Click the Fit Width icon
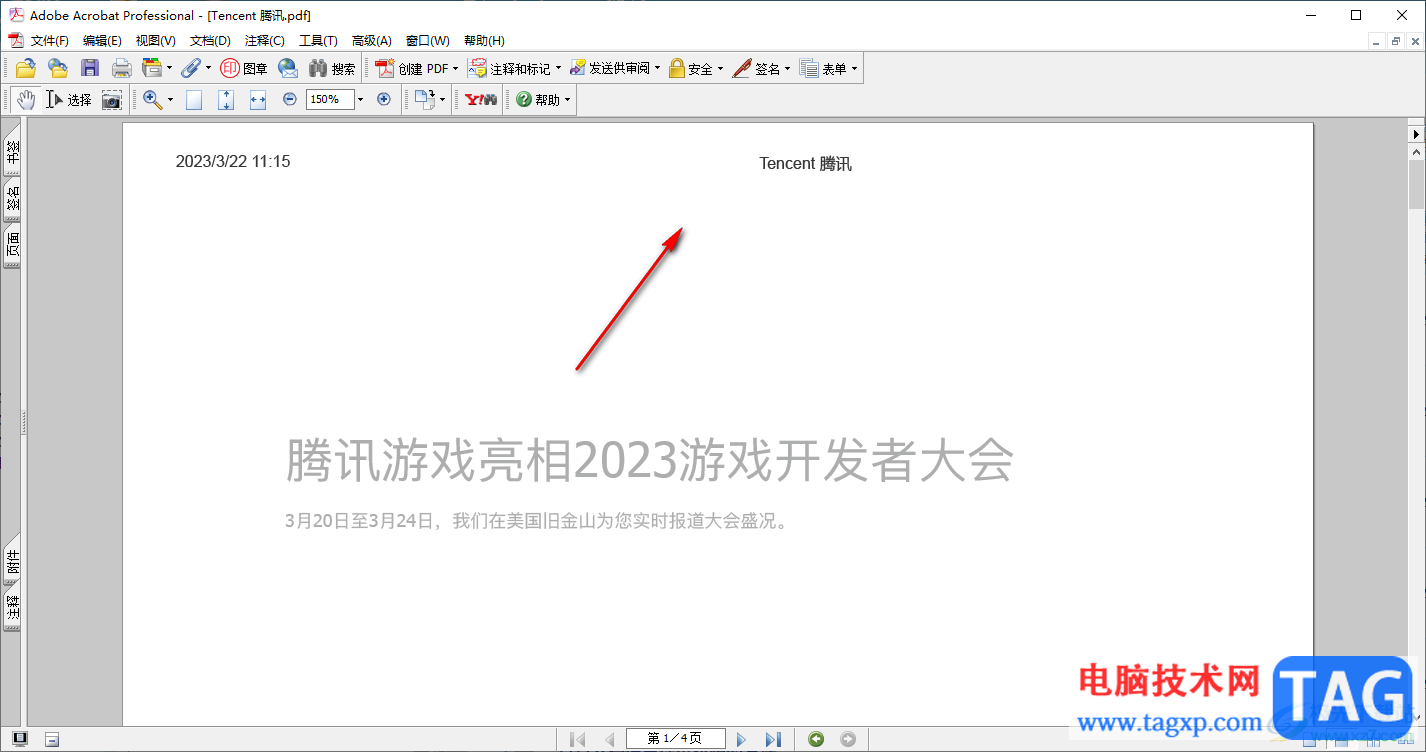This screenshot has height=752, width=1426. (258, 99)
